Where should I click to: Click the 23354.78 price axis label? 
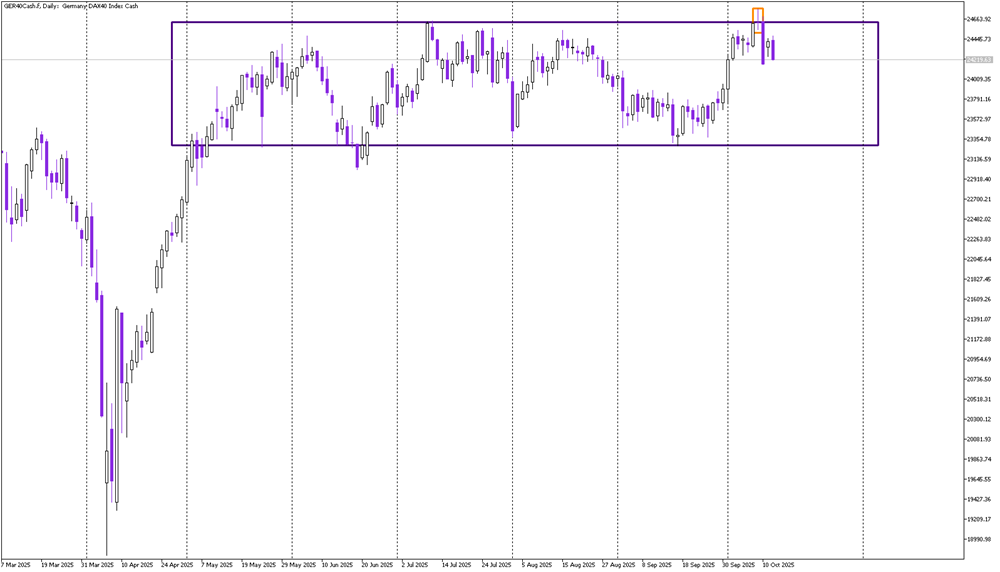pyautogui.click(x=965, y=140)
